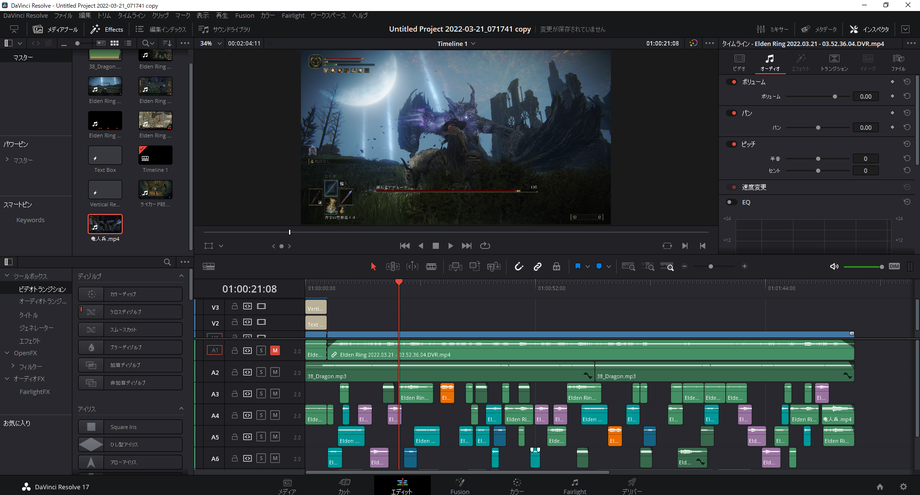Mute audio track A1
The width and height of the screenshot is (920, 495).
[x=275, y=350]
